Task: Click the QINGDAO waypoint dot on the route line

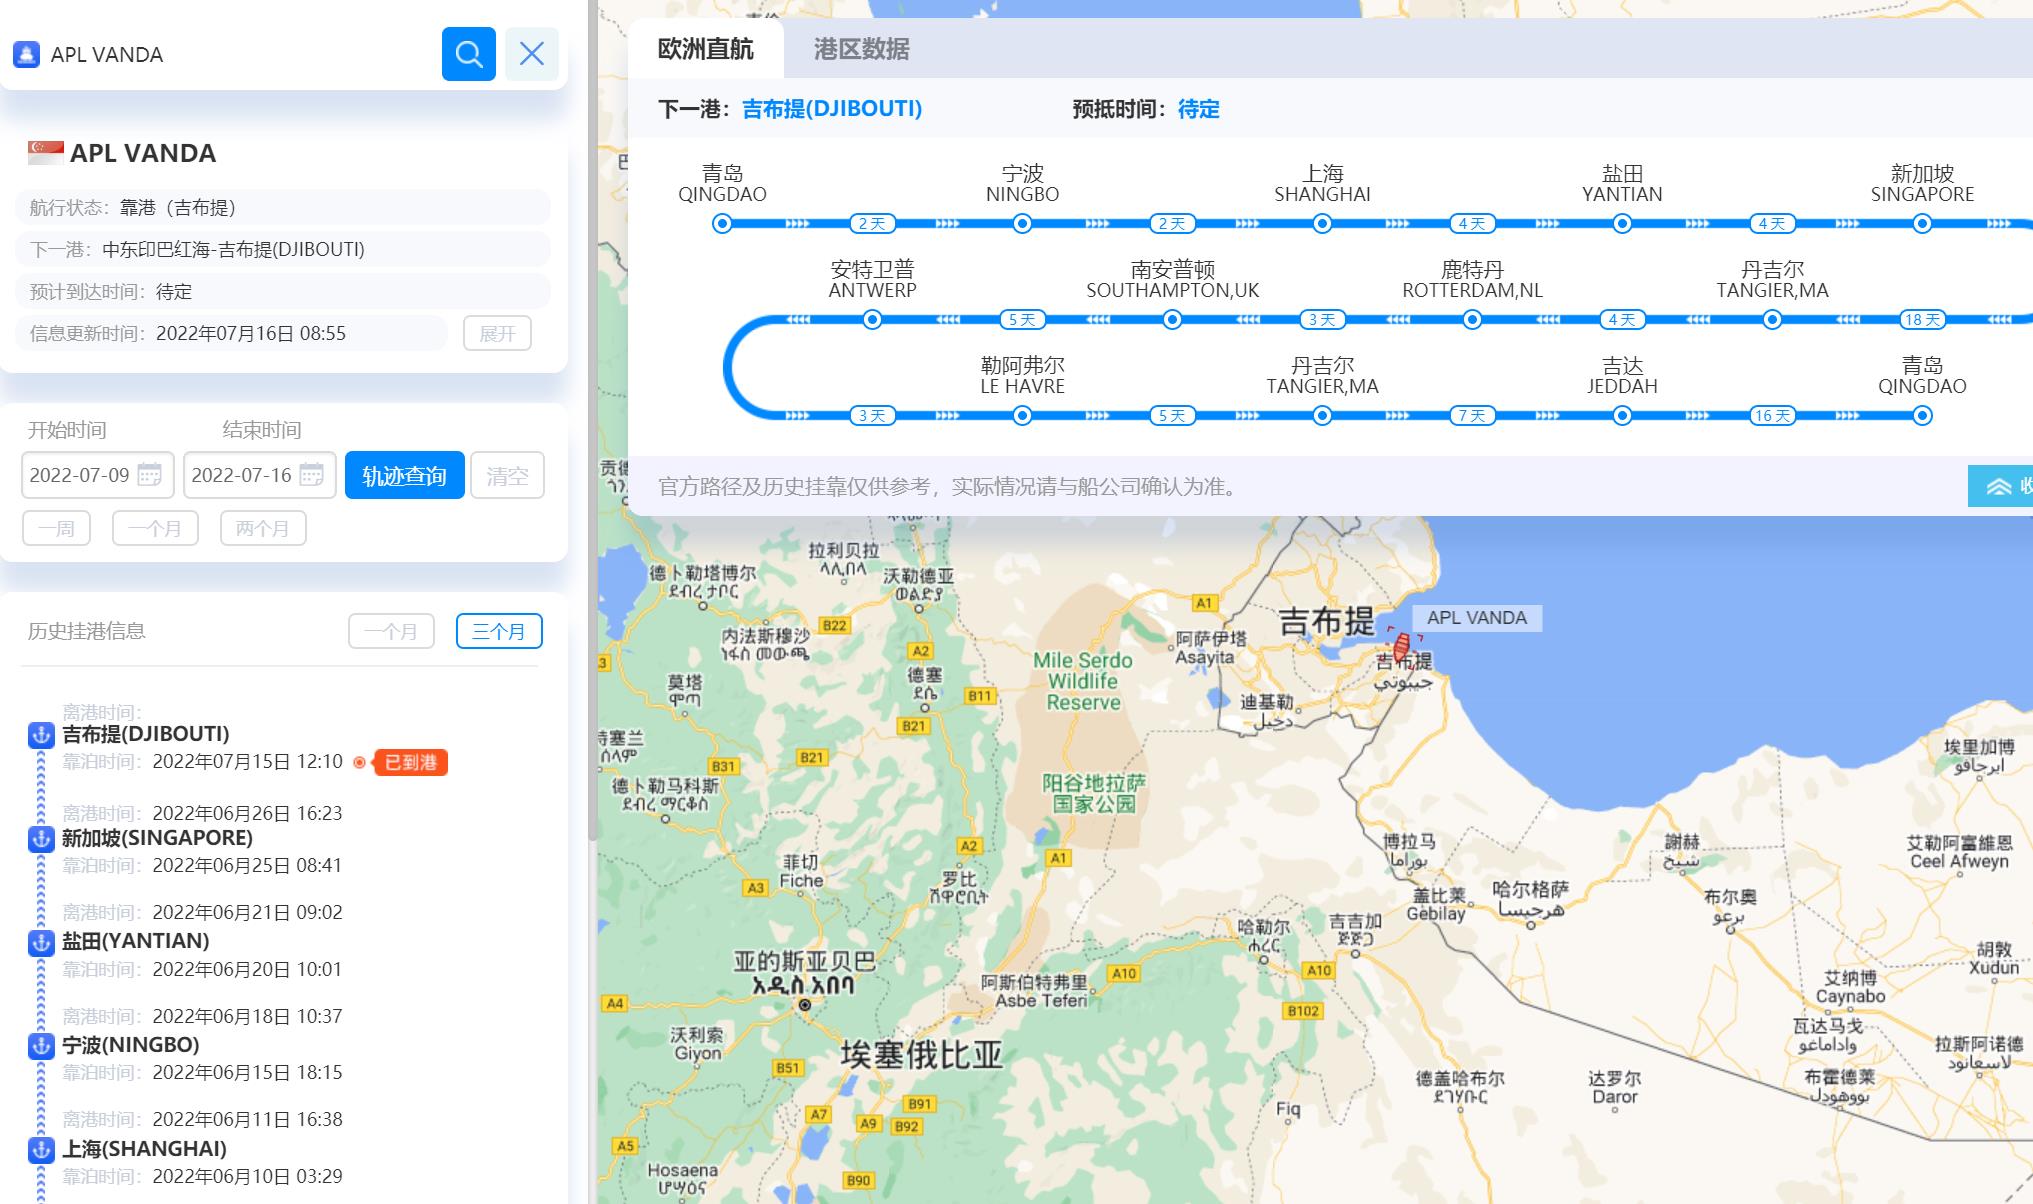Action: pos(722,224)
